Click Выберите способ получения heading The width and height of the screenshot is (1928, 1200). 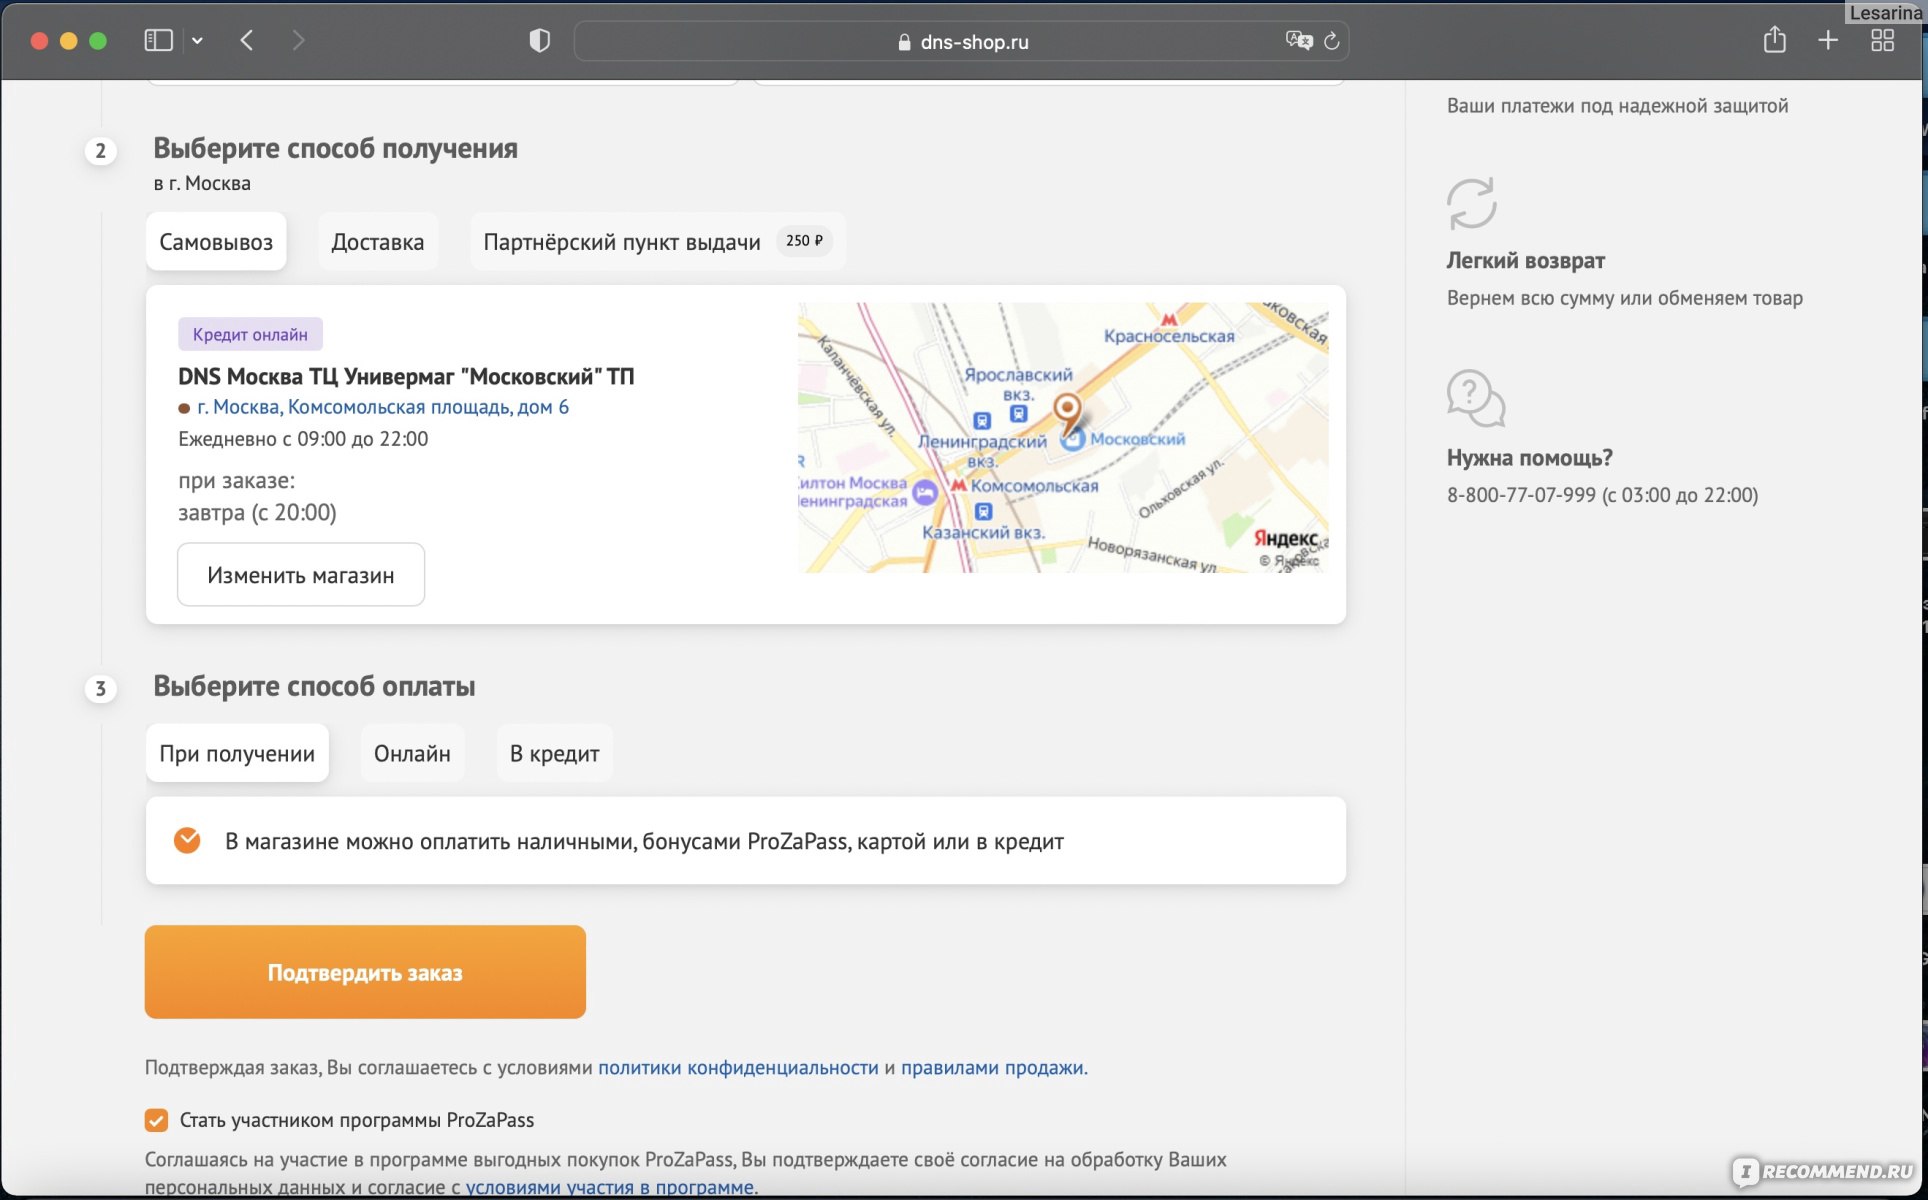(335, 148)
